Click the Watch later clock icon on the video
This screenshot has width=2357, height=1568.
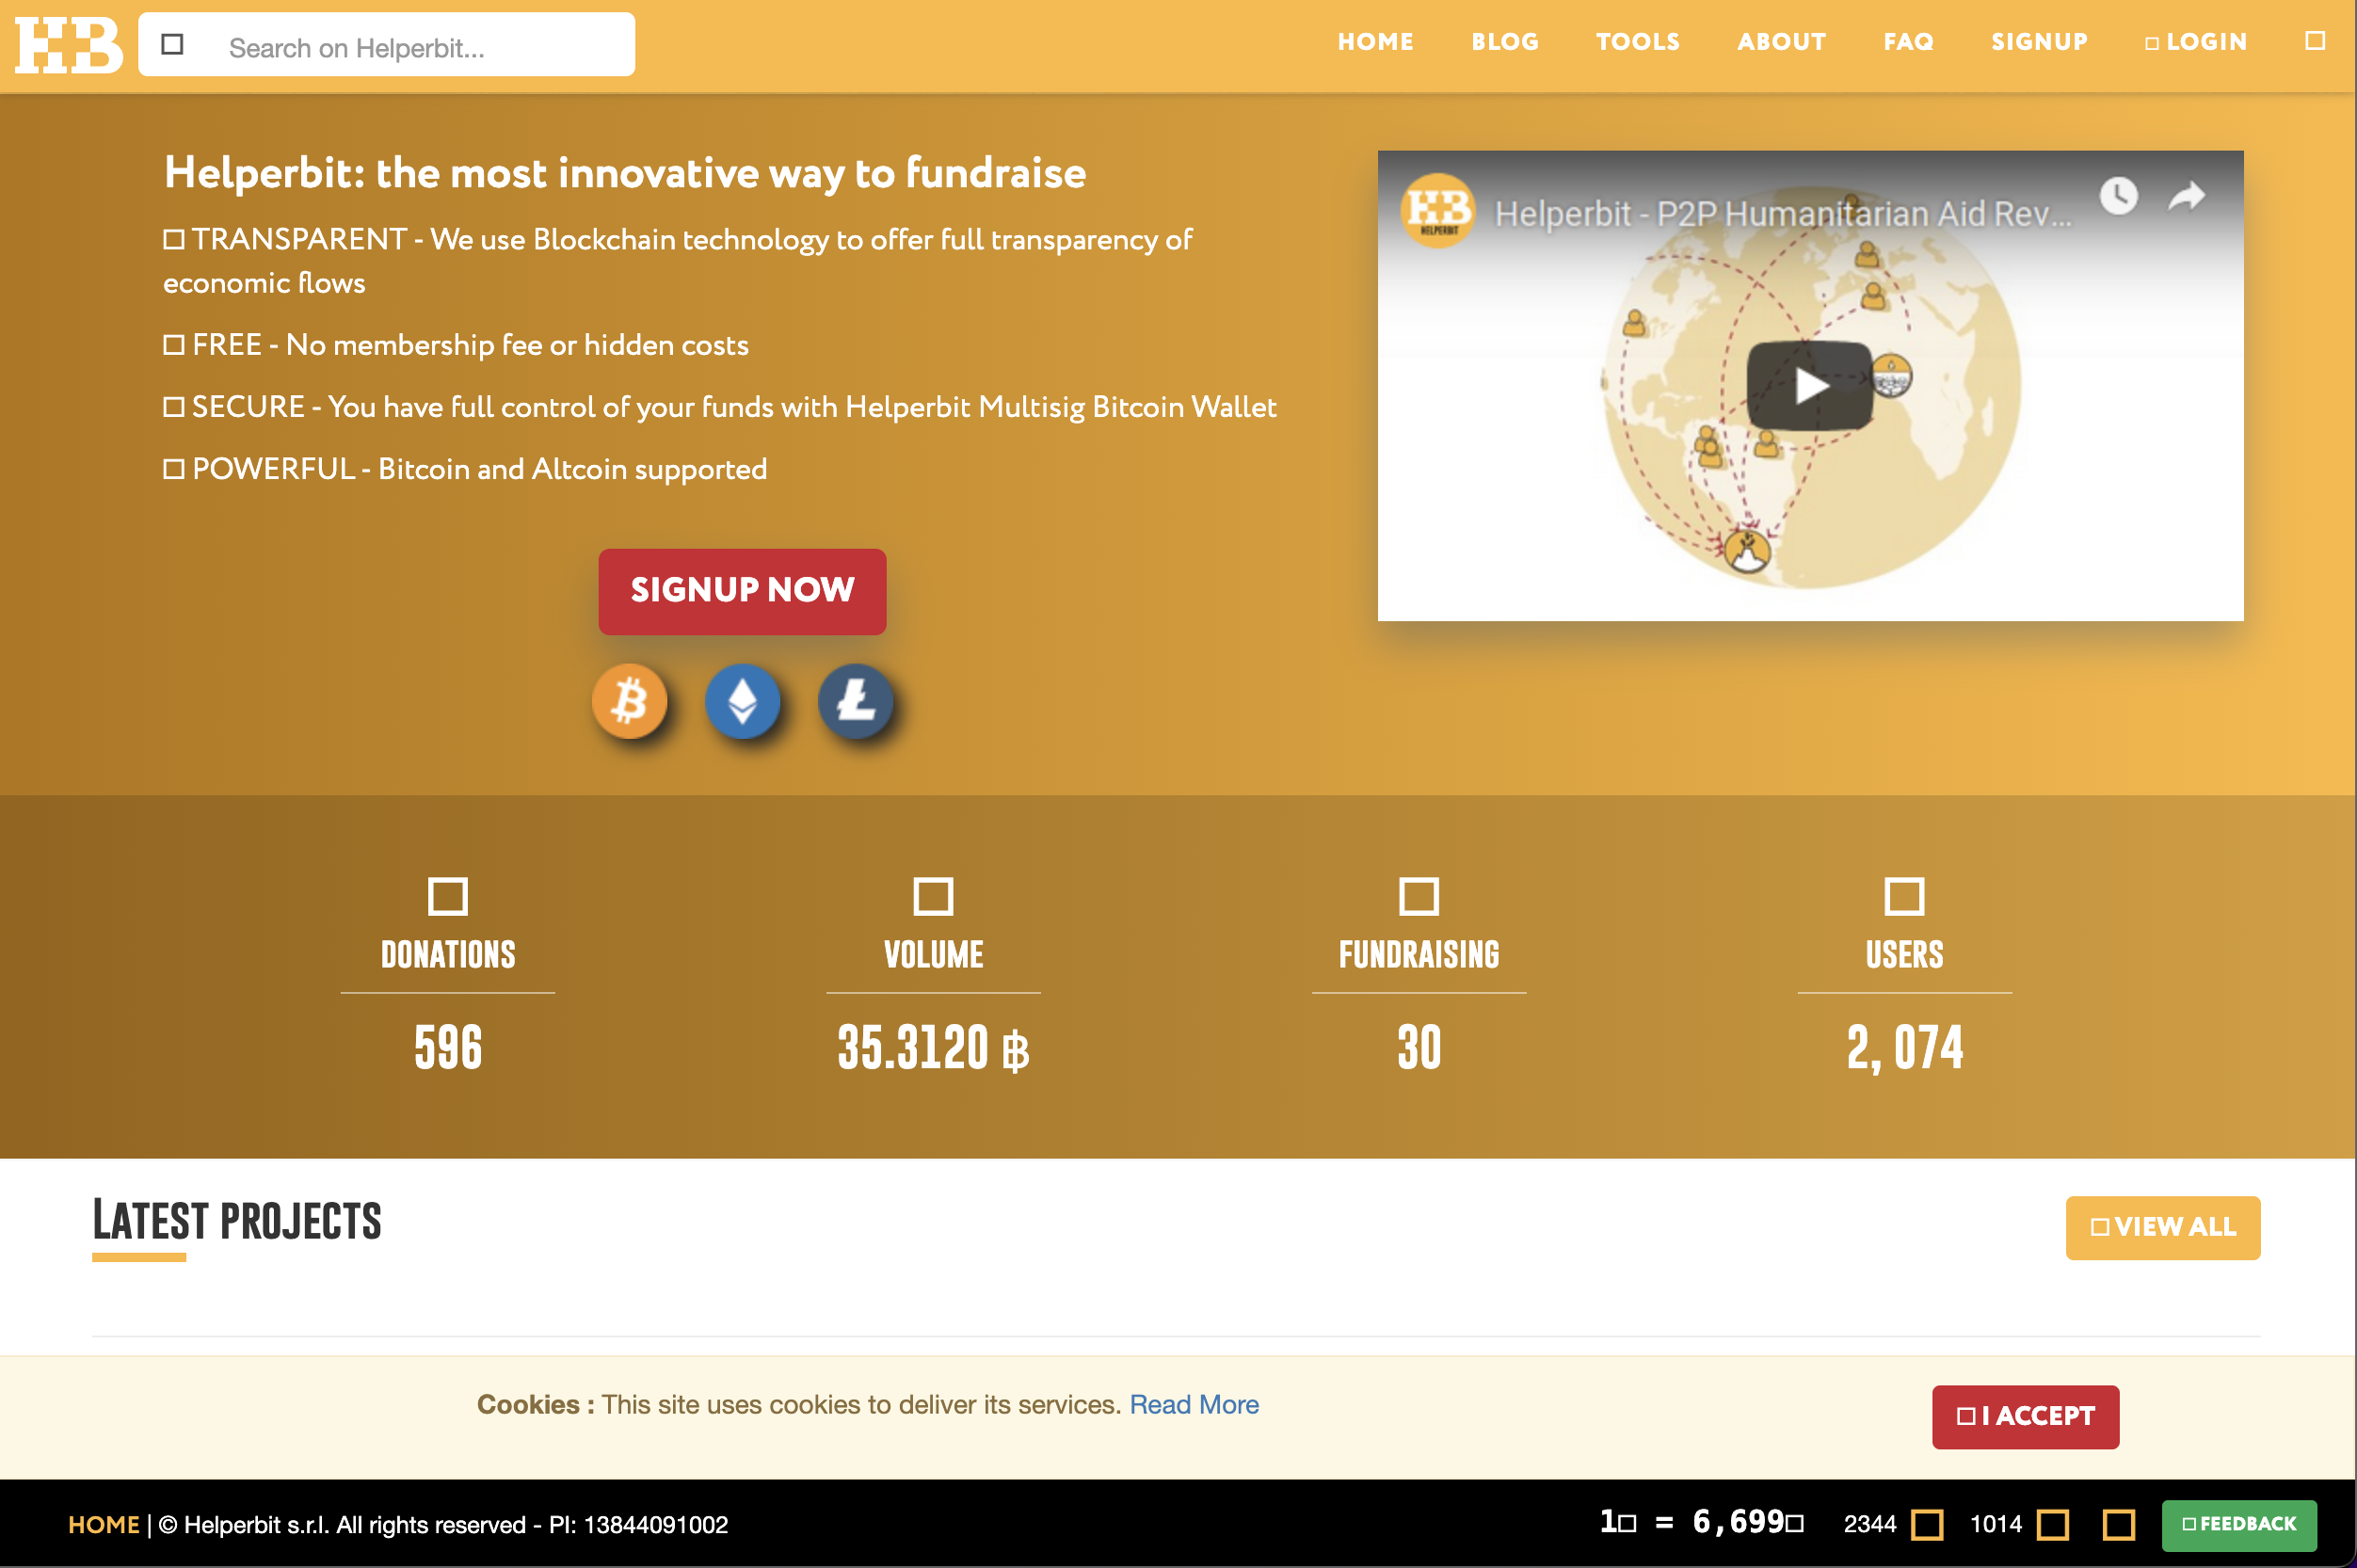pyautogui.click(x=2118, y=196)
